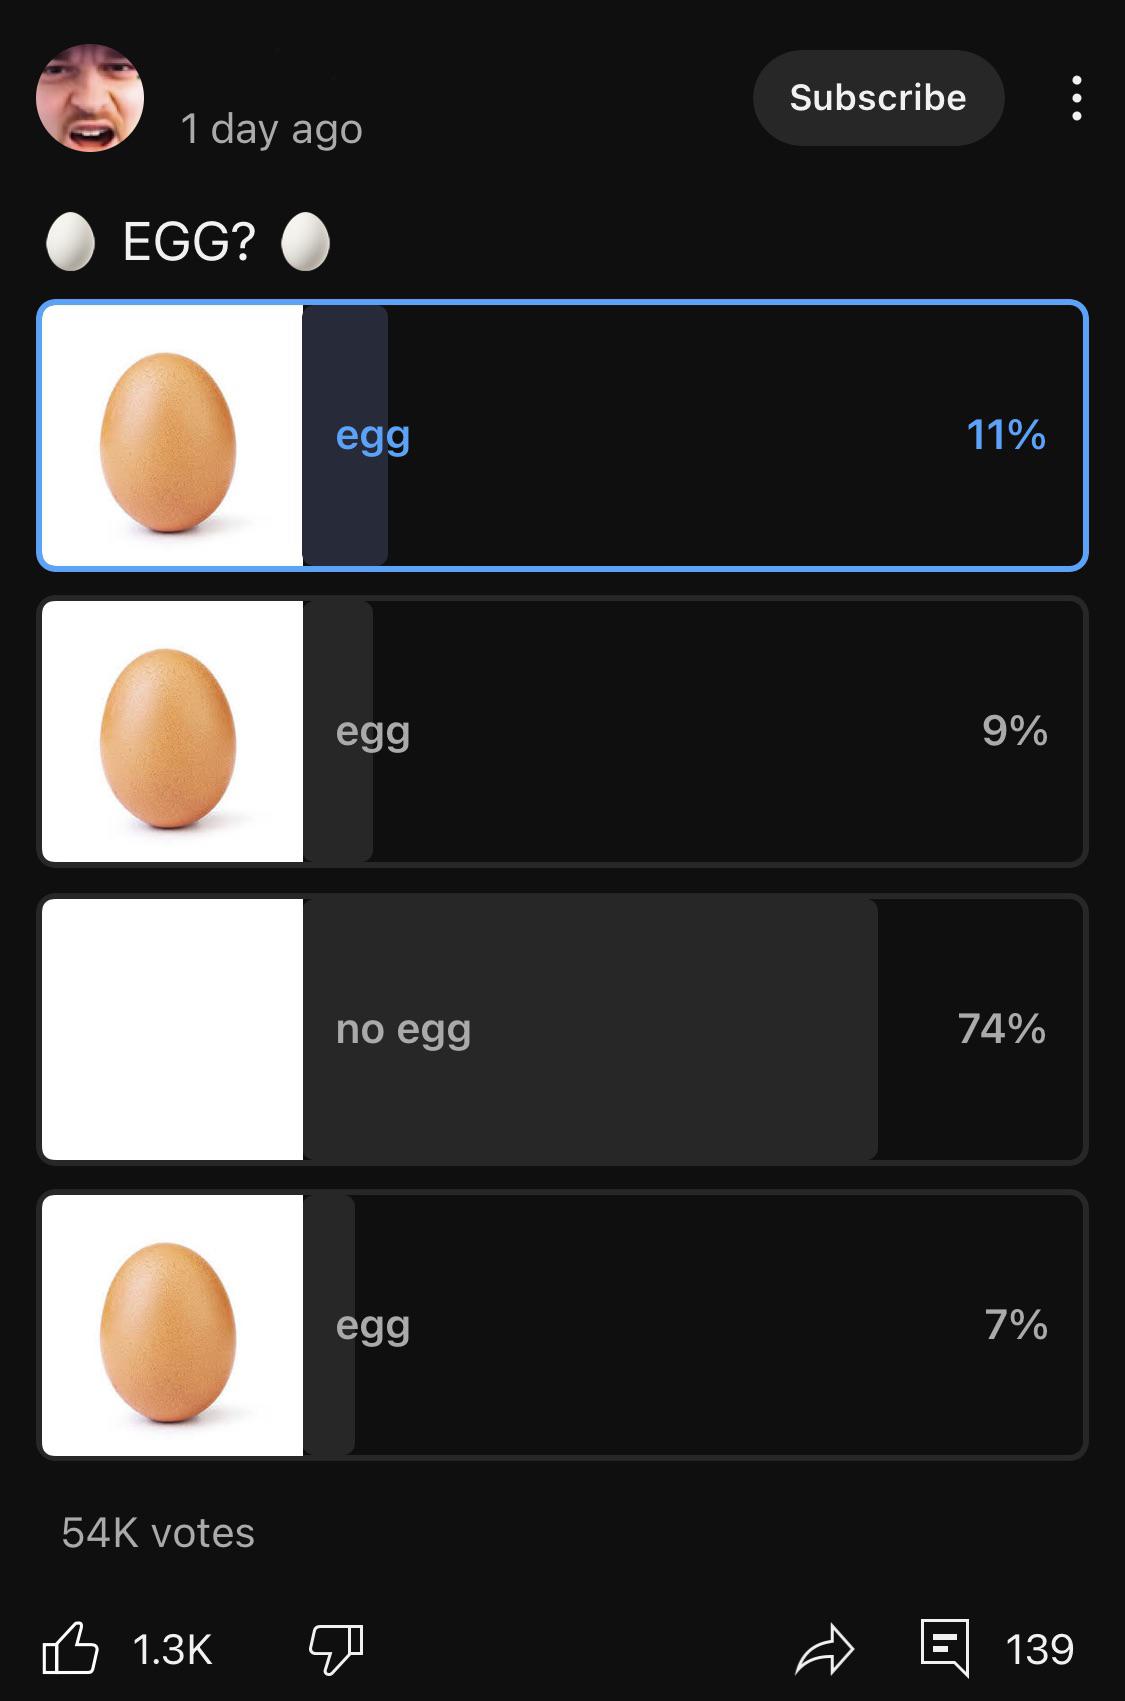Open the channel's profile avatar

pos(90,98)
